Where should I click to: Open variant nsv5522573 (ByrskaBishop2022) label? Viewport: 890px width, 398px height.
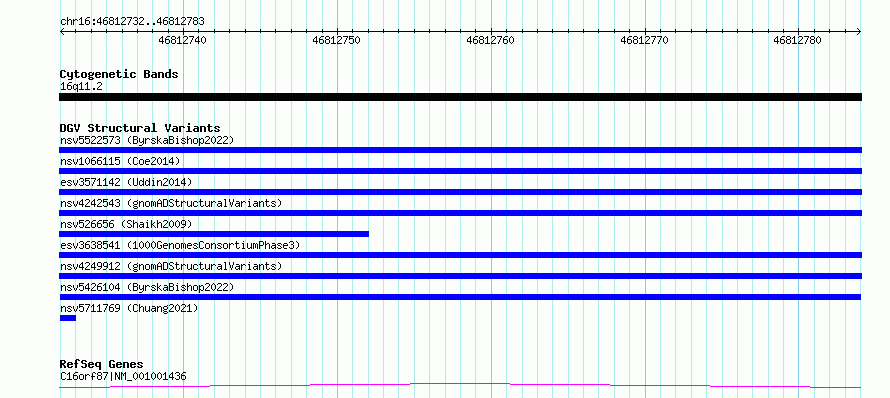pyautogui.click(x=147, y=140)
